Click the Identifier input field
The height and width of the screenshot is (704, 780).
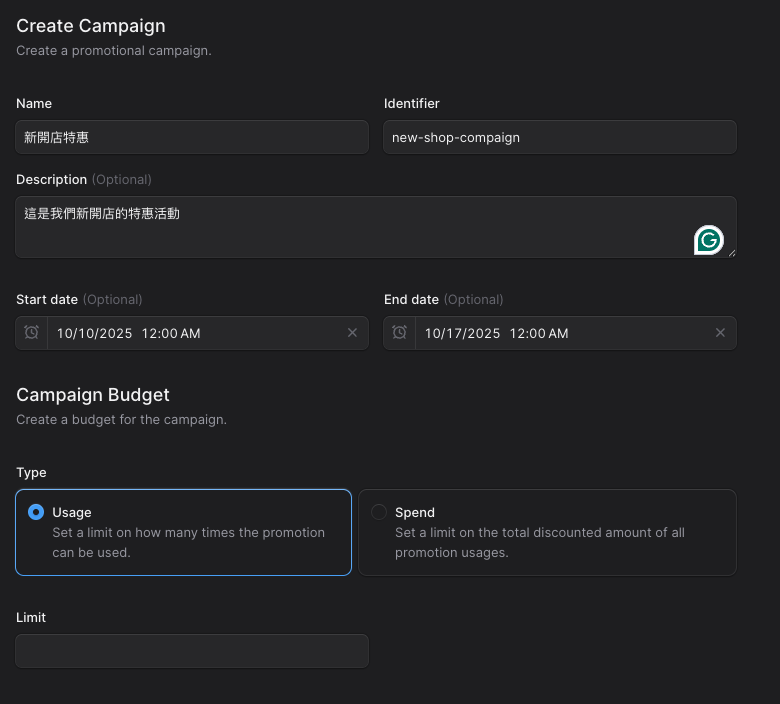[560, 137]
